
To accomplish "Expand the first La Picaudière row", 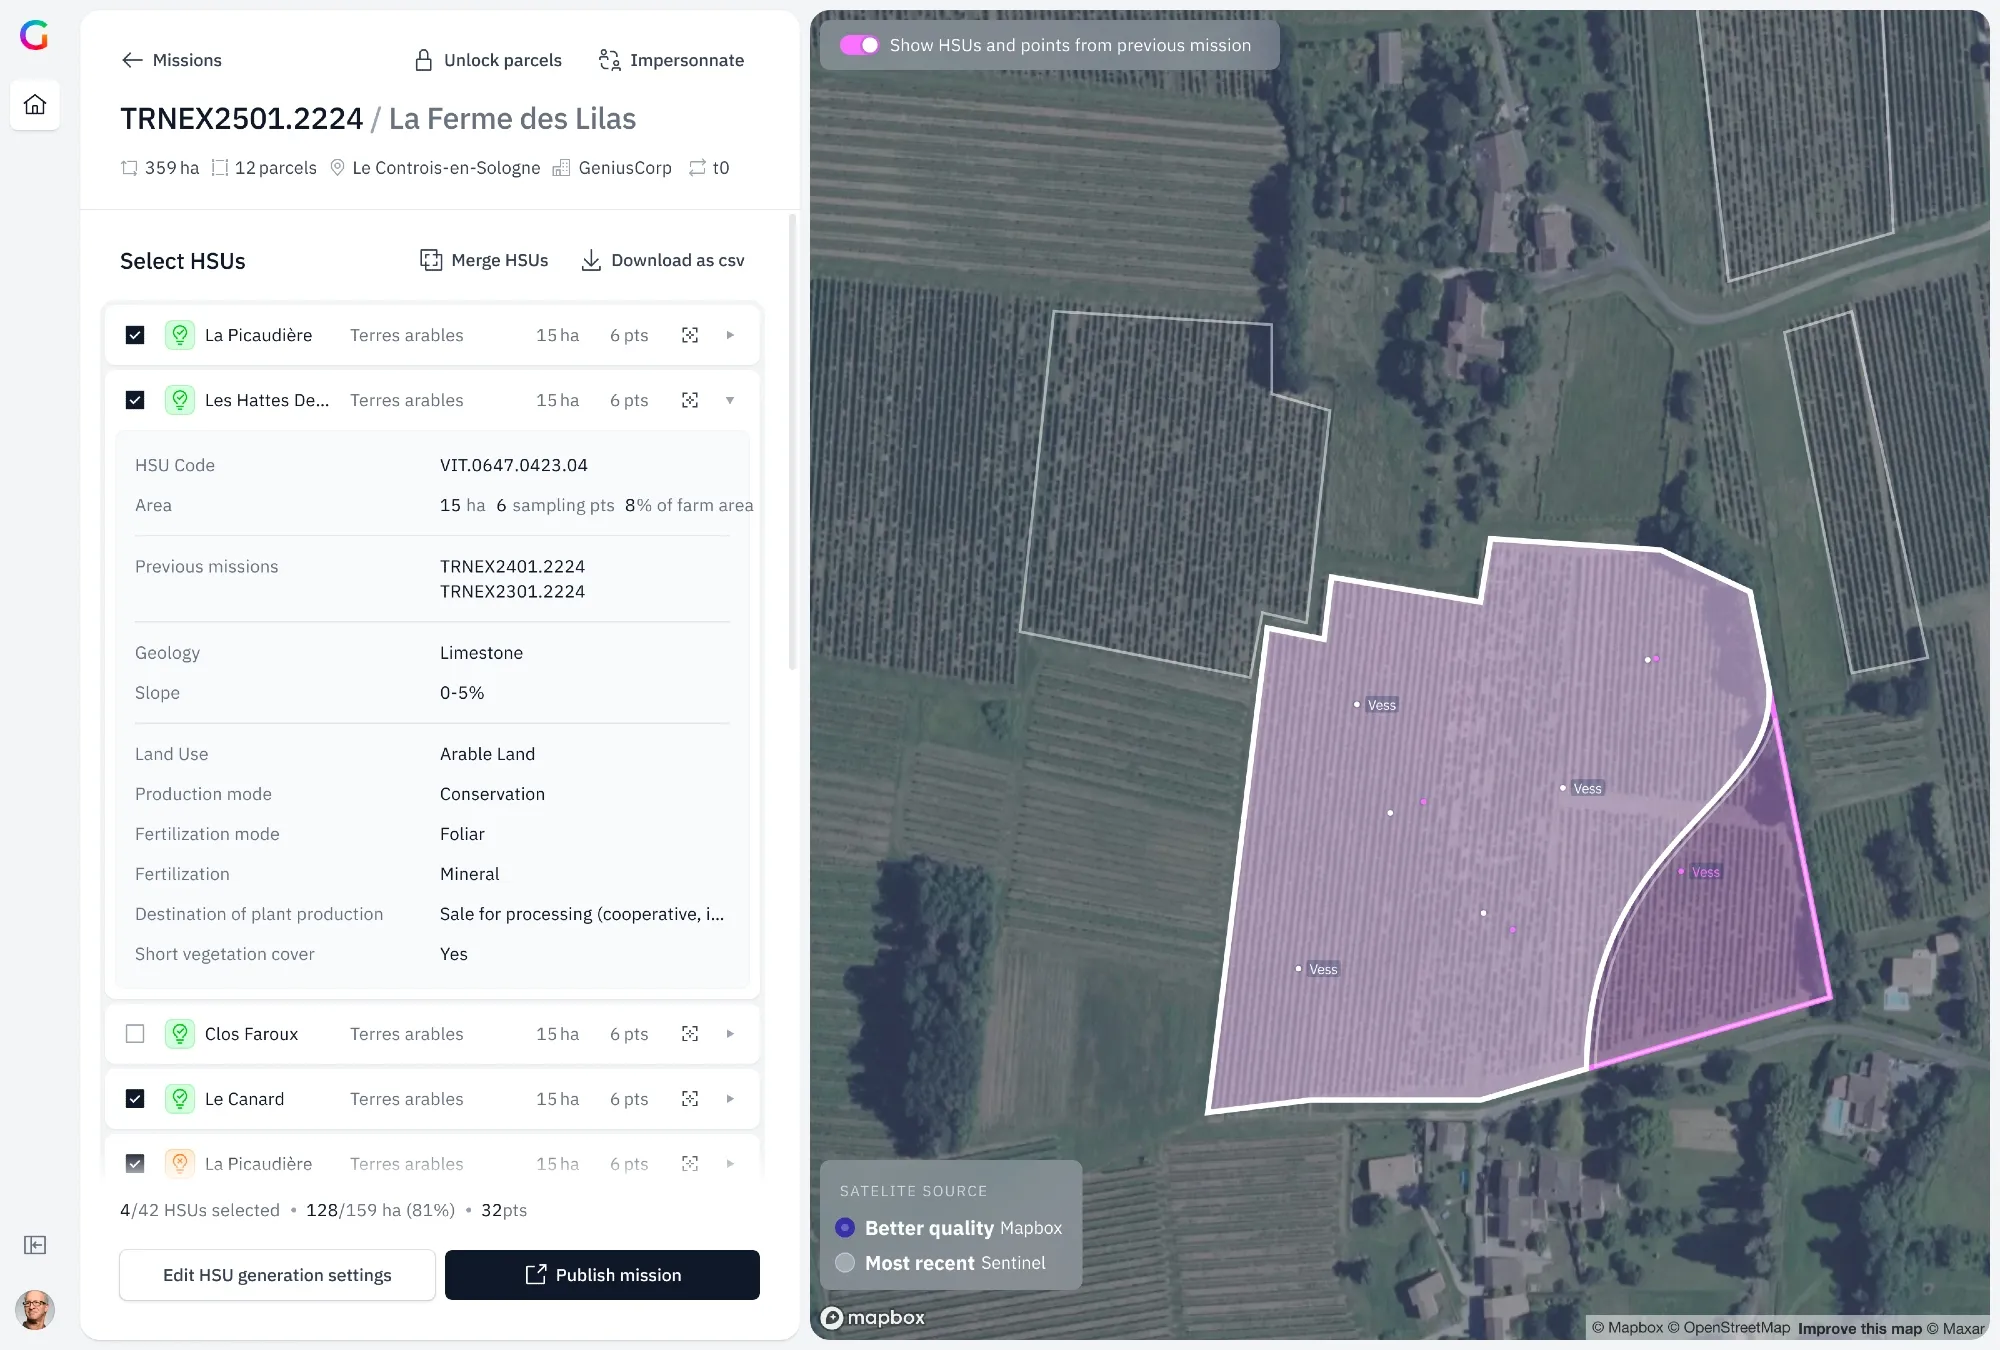I will 730,335.
